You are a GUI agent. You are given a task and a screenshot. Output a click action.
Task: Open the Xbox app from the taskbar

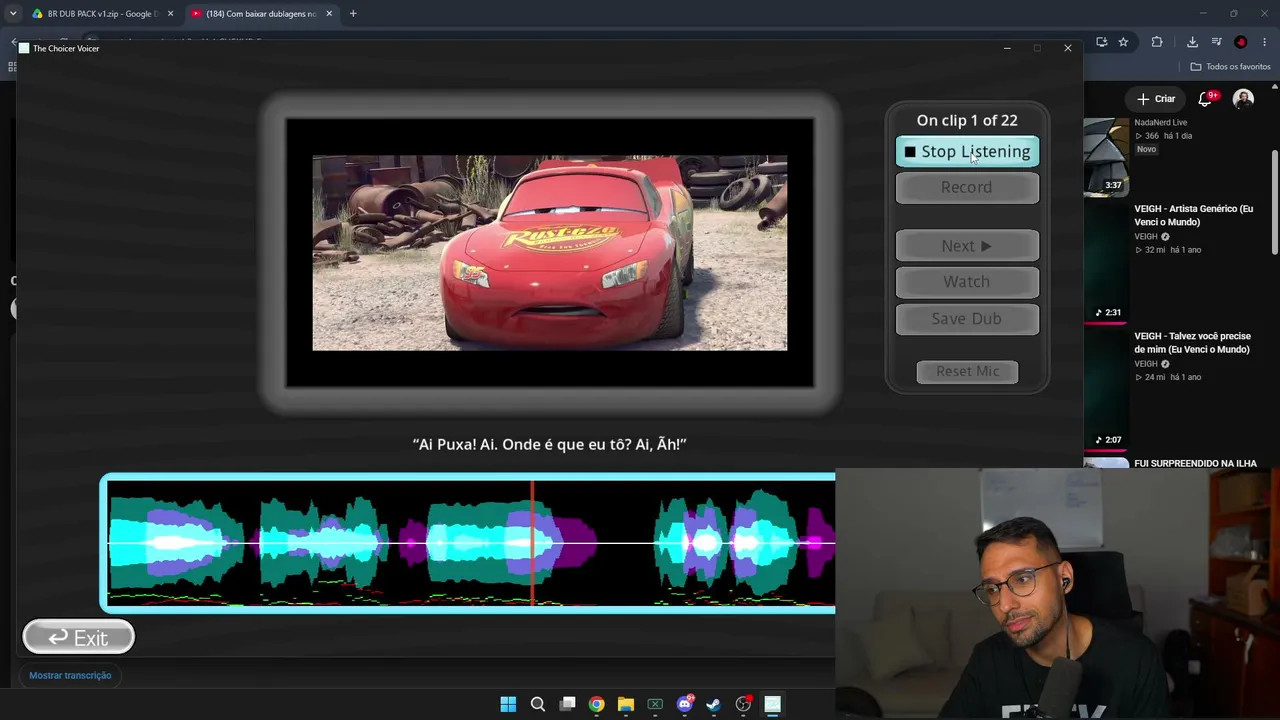pyautogui.click(x=655, y=705)
